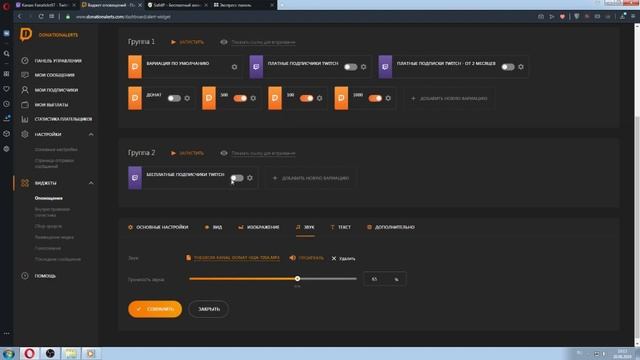Screen dimensions: 640x360
Task: Switch to the Text settings tab
Action: click(340, 227)
